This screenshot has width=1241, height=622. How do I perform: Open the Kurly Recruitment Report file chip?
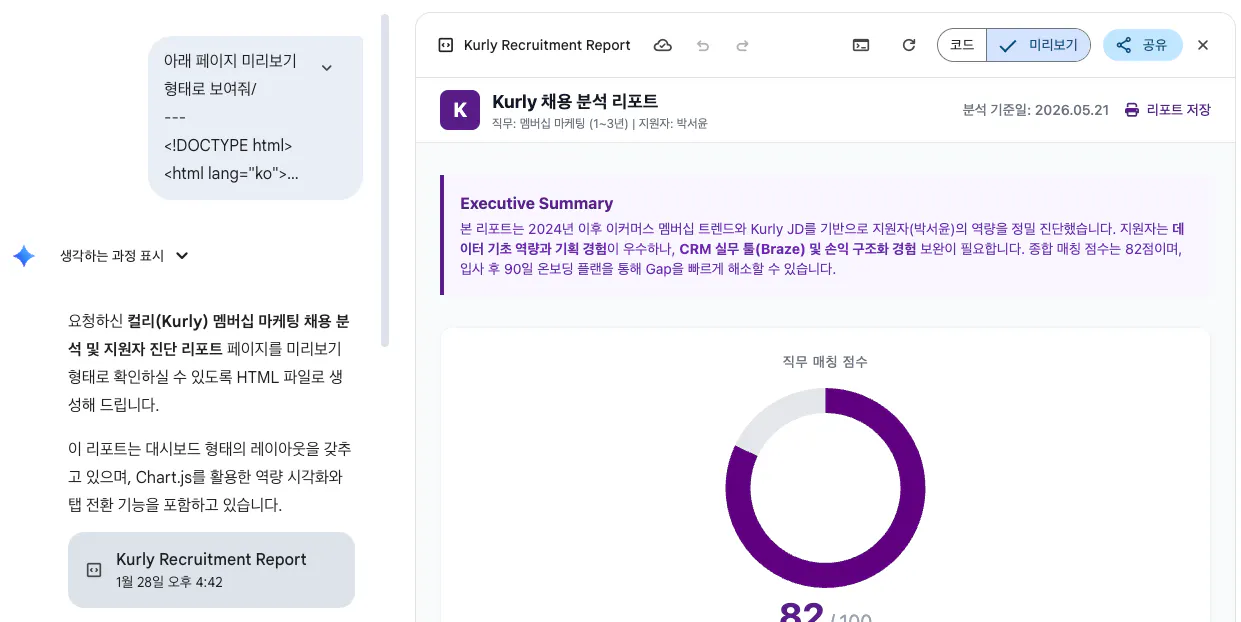(x=211, y=569)
